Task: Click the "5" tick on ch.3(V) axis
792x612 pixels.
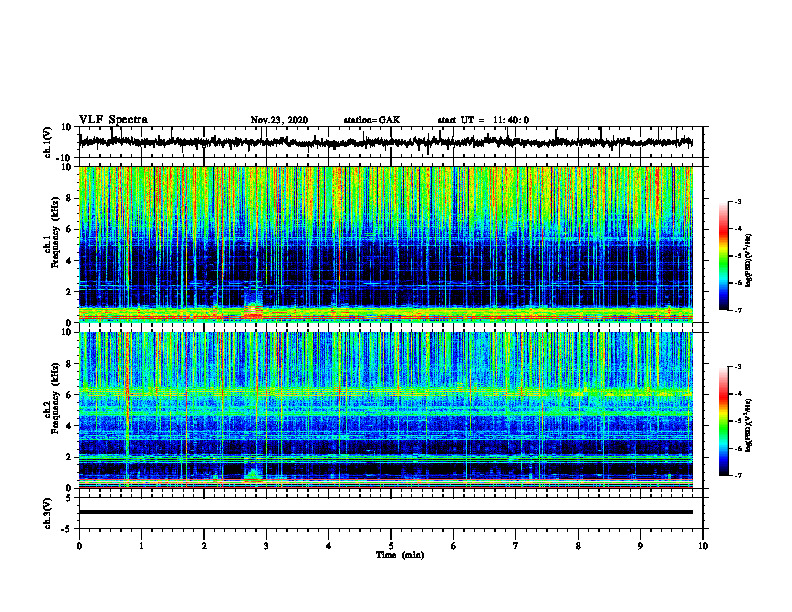Action: point(69,498)
